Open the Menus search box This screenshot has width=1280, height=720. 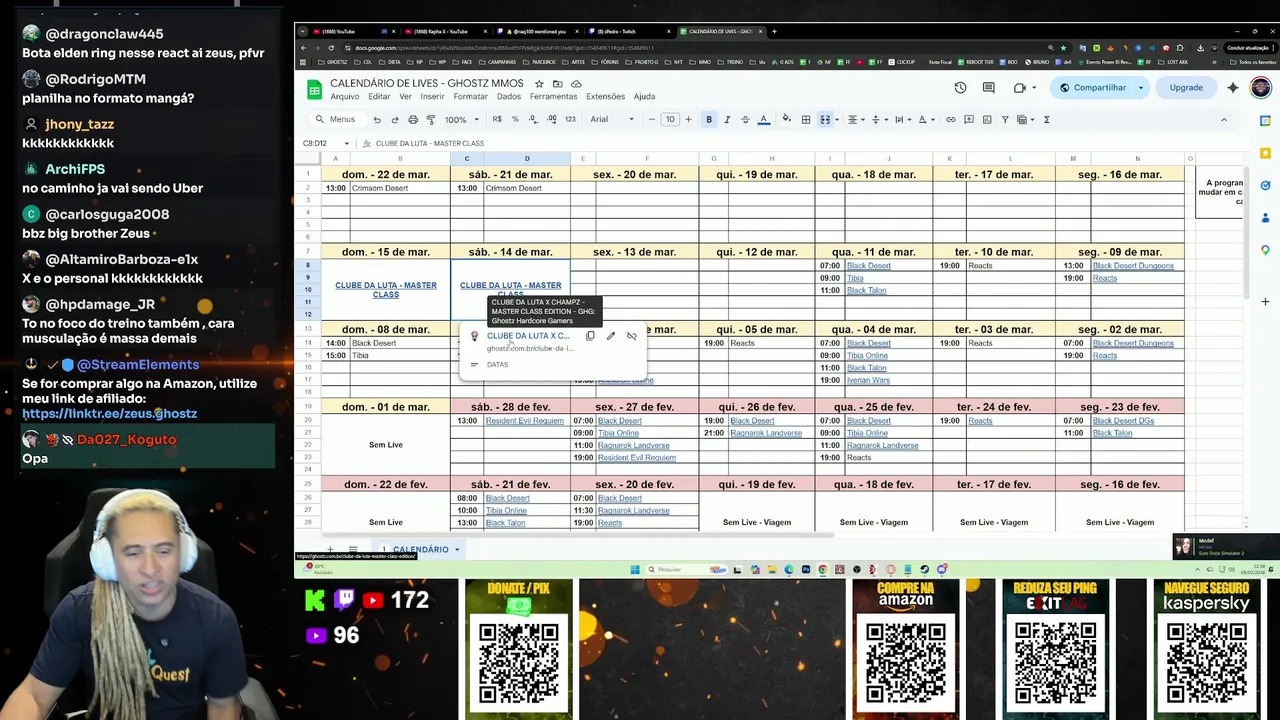[336, 119]
